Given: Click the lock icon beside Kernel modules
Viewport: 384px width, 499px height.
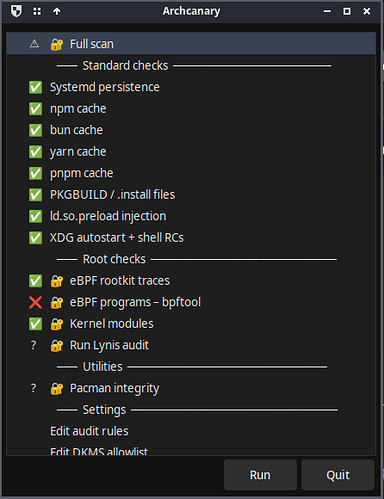Looking at the screenshot, I should tap(57, 324).
